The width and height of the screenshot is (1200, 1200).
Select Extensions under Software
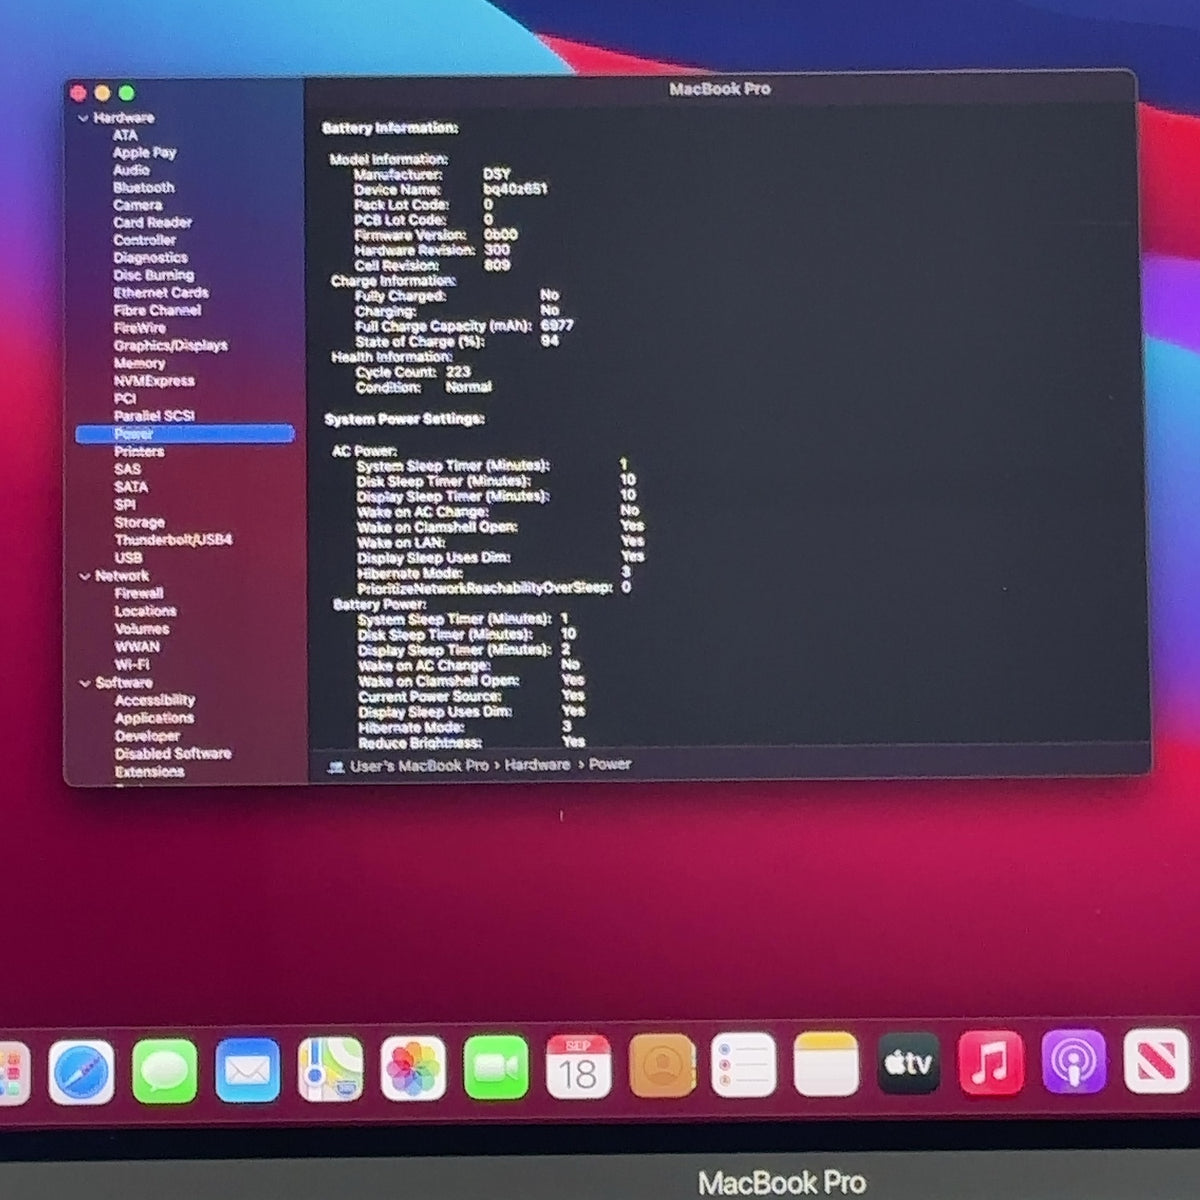(149, 772)
